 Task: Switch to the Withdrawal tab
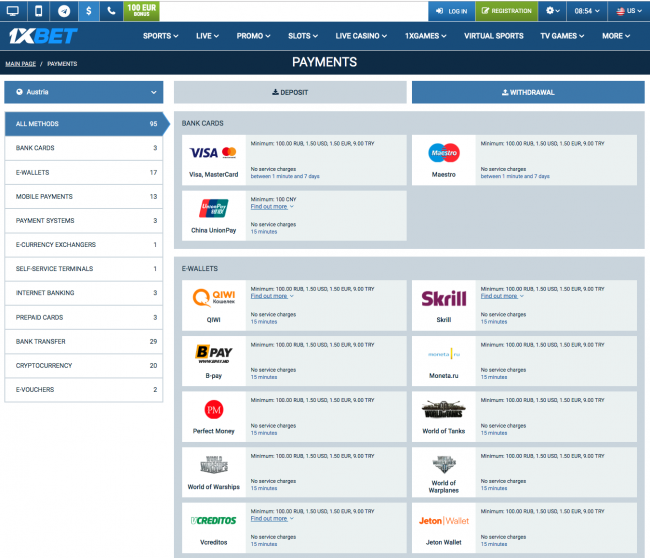526,92
